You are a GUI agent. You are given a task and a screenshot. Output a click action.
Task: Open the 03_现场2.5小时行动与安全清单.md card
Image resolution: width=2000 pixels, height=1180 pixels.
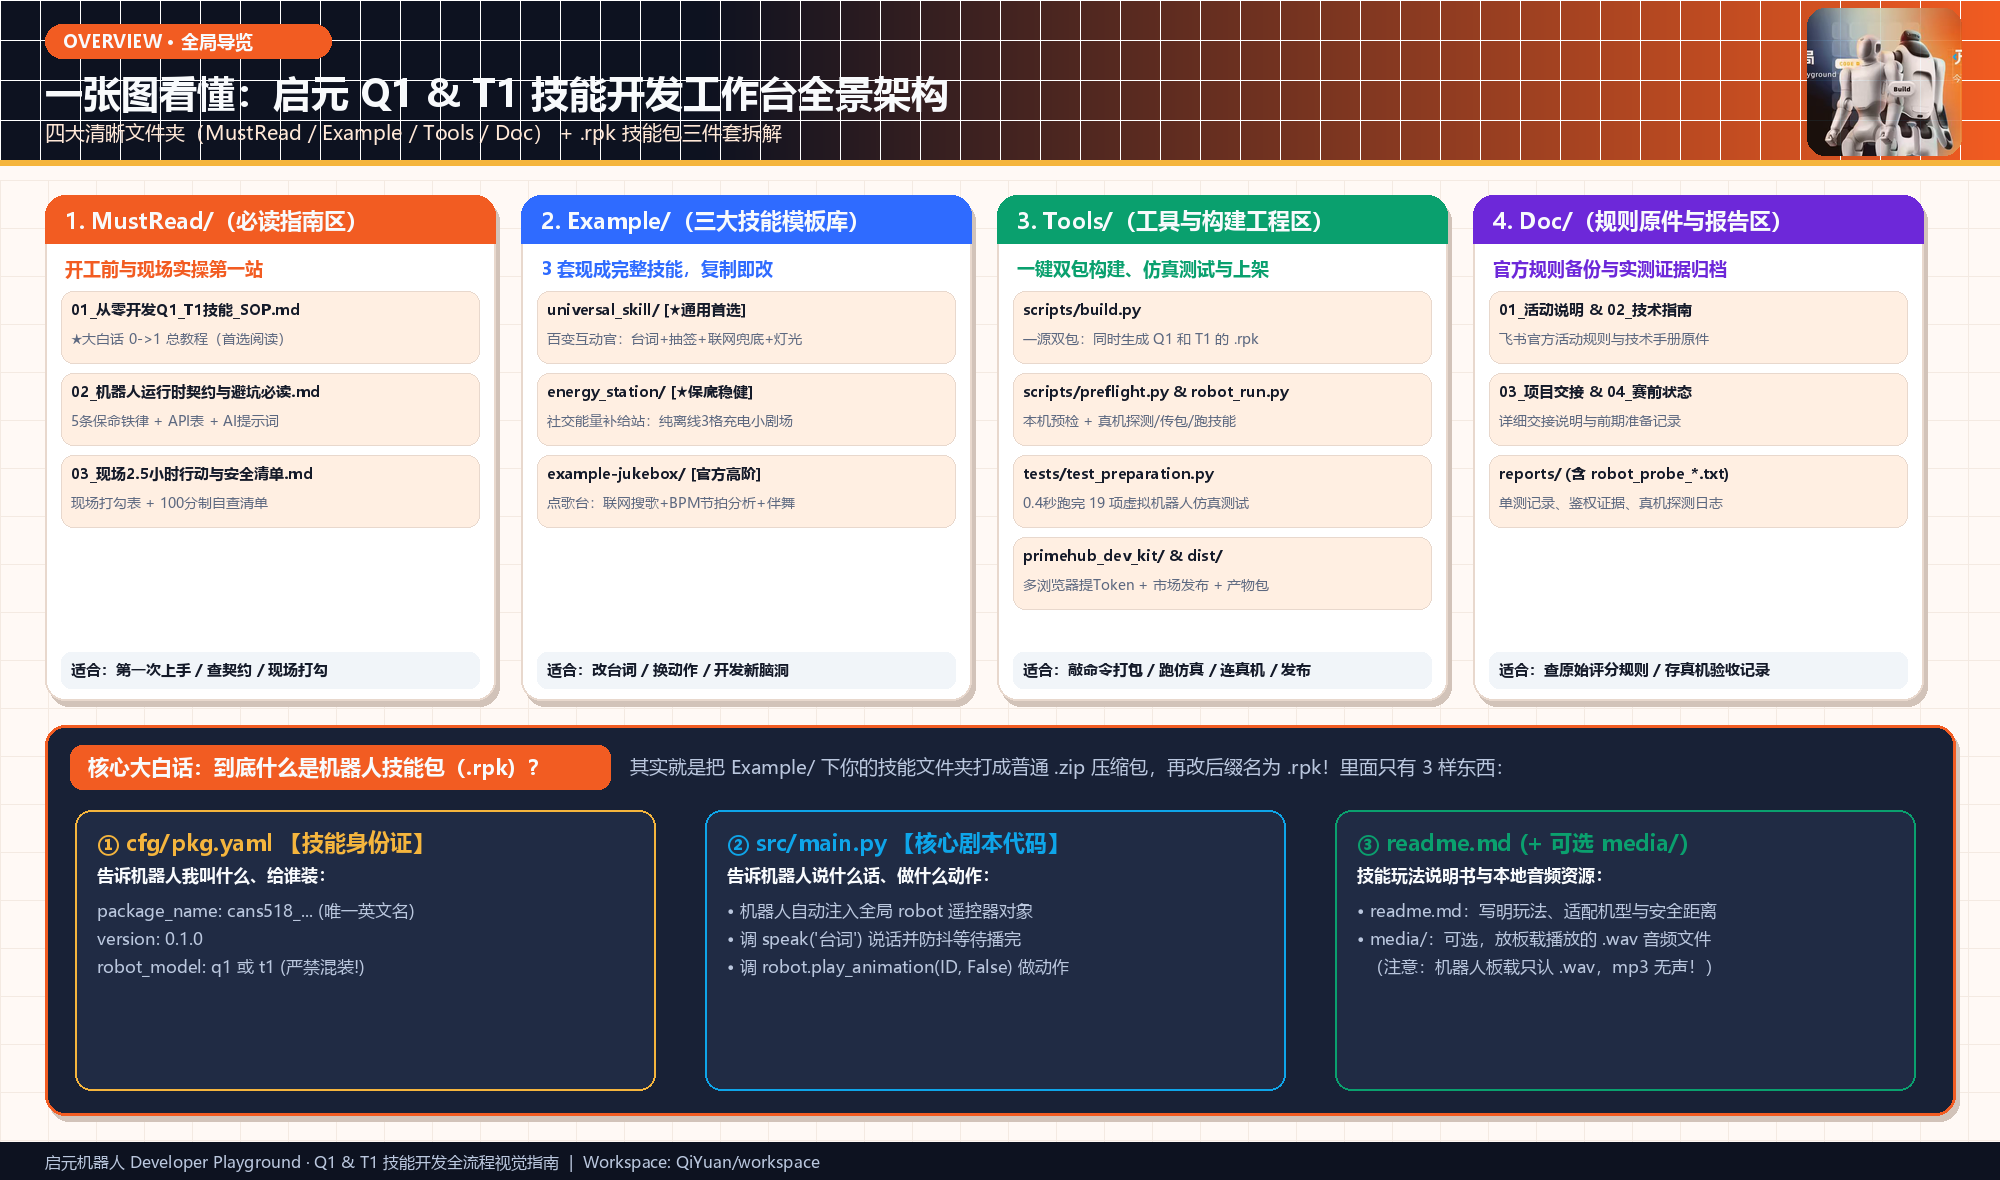pyautogui.click(x=270, y=491)
